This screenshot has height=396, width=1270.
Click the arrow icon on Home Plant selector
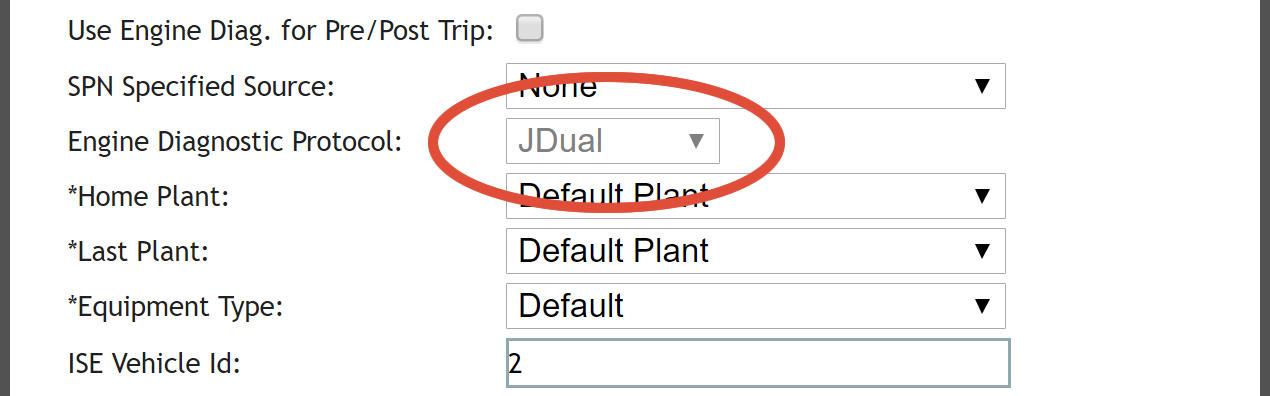[x=981, y=196]
